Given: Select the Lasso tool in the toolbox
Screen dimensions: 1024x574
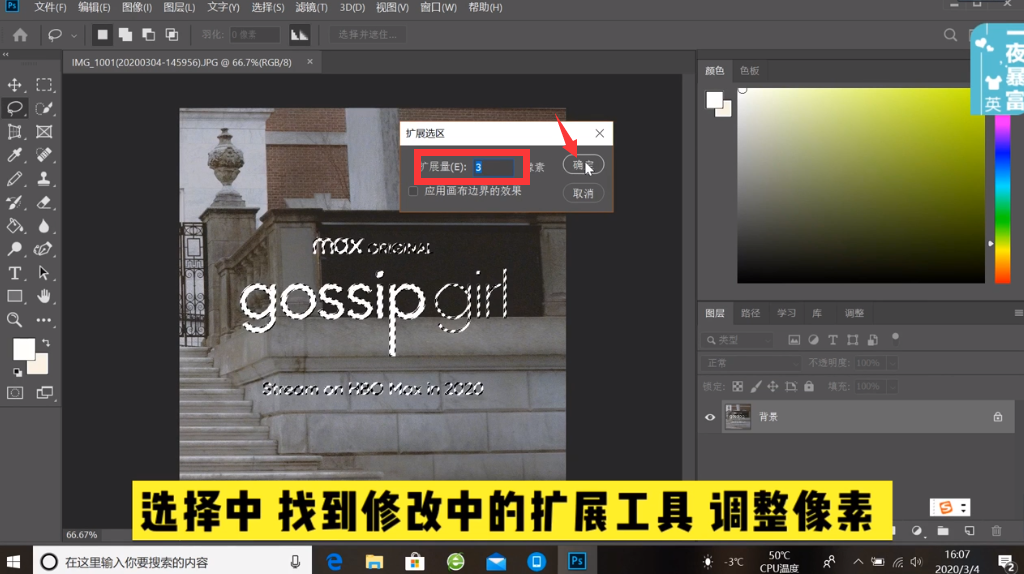Looking at the screenshot, I should click(x=14, y=108).
